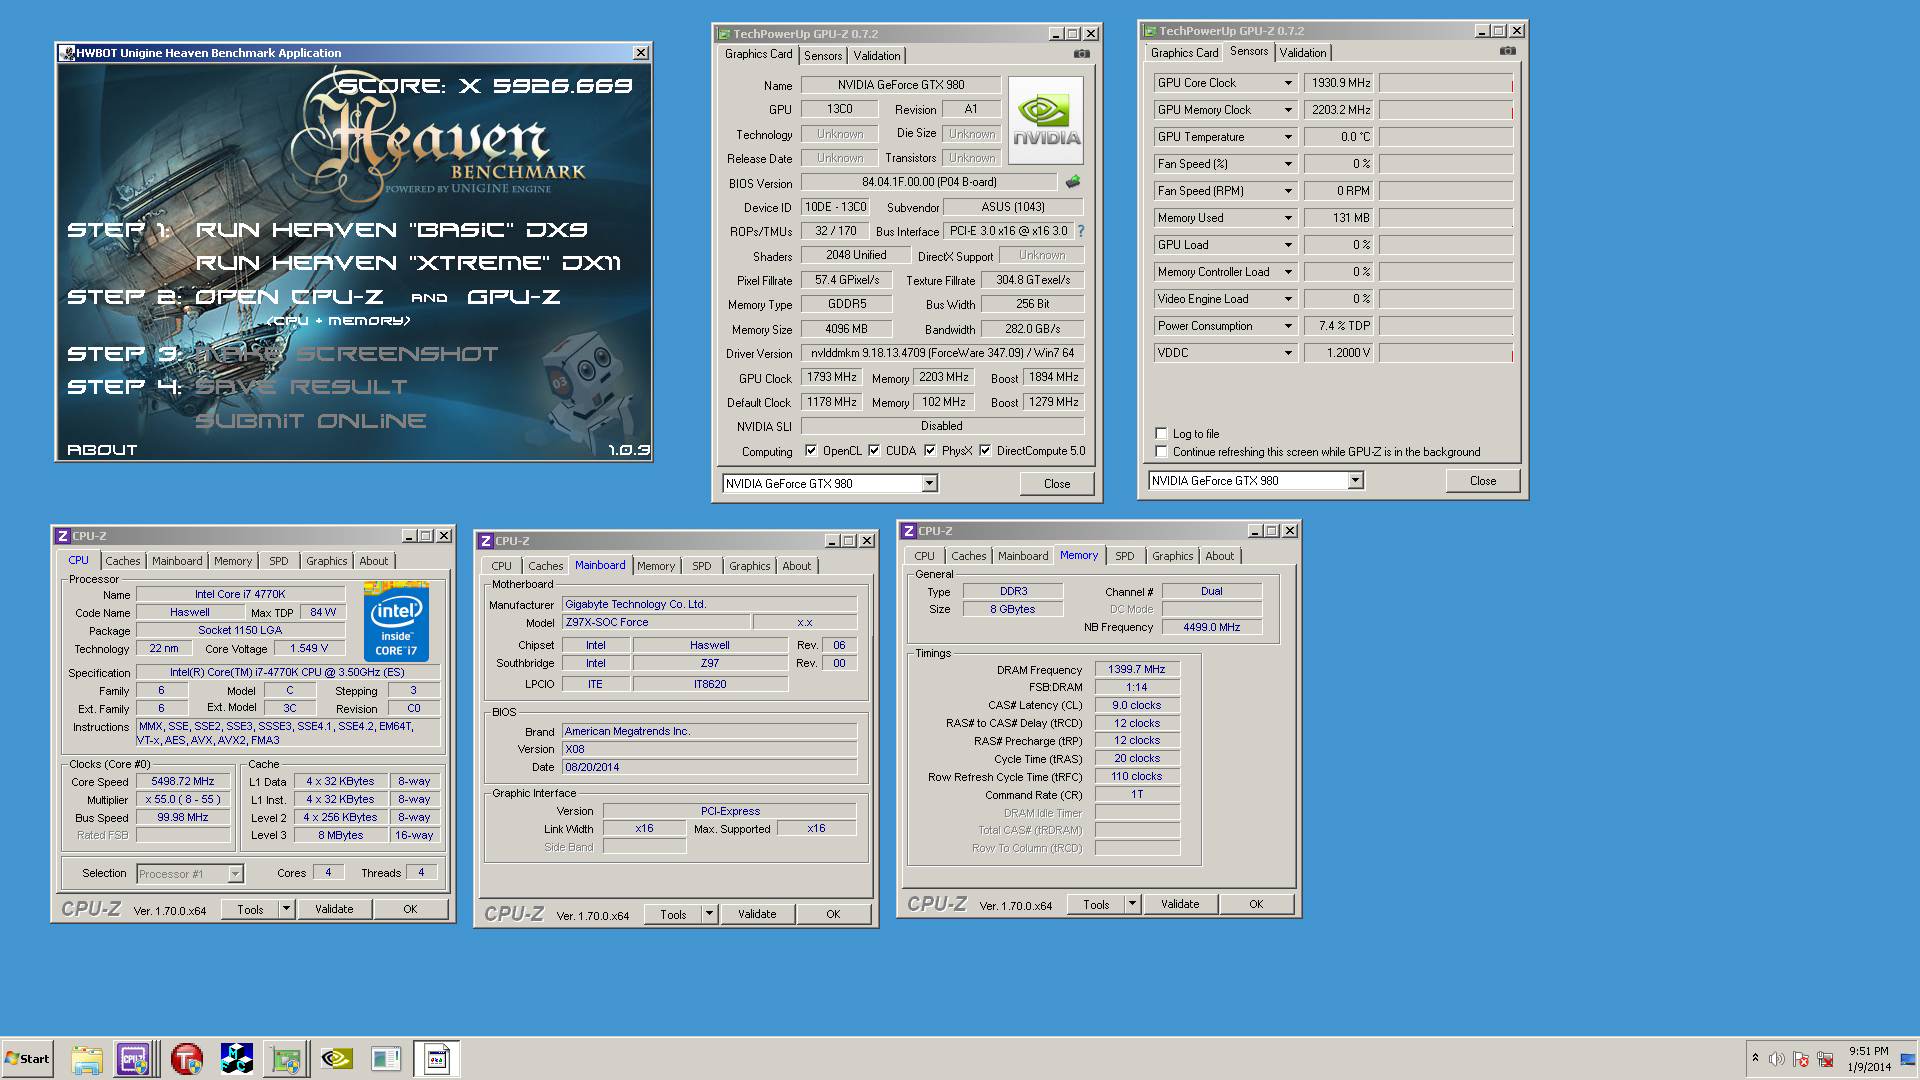The width and height of the screenshot is (1920, 1080).
Task: Click the window-panel taskbar icon next to NVIDIA
Action: [386, 1059]
